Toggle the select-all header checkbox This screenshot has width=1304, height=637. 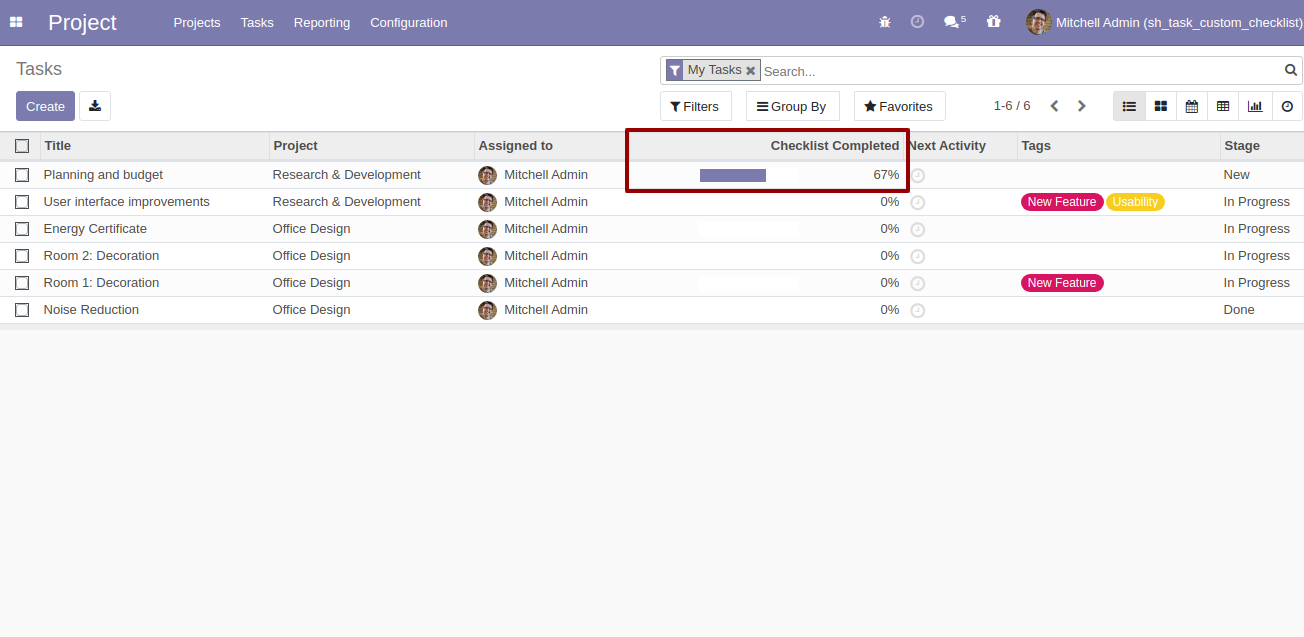[x=22, y=146]
